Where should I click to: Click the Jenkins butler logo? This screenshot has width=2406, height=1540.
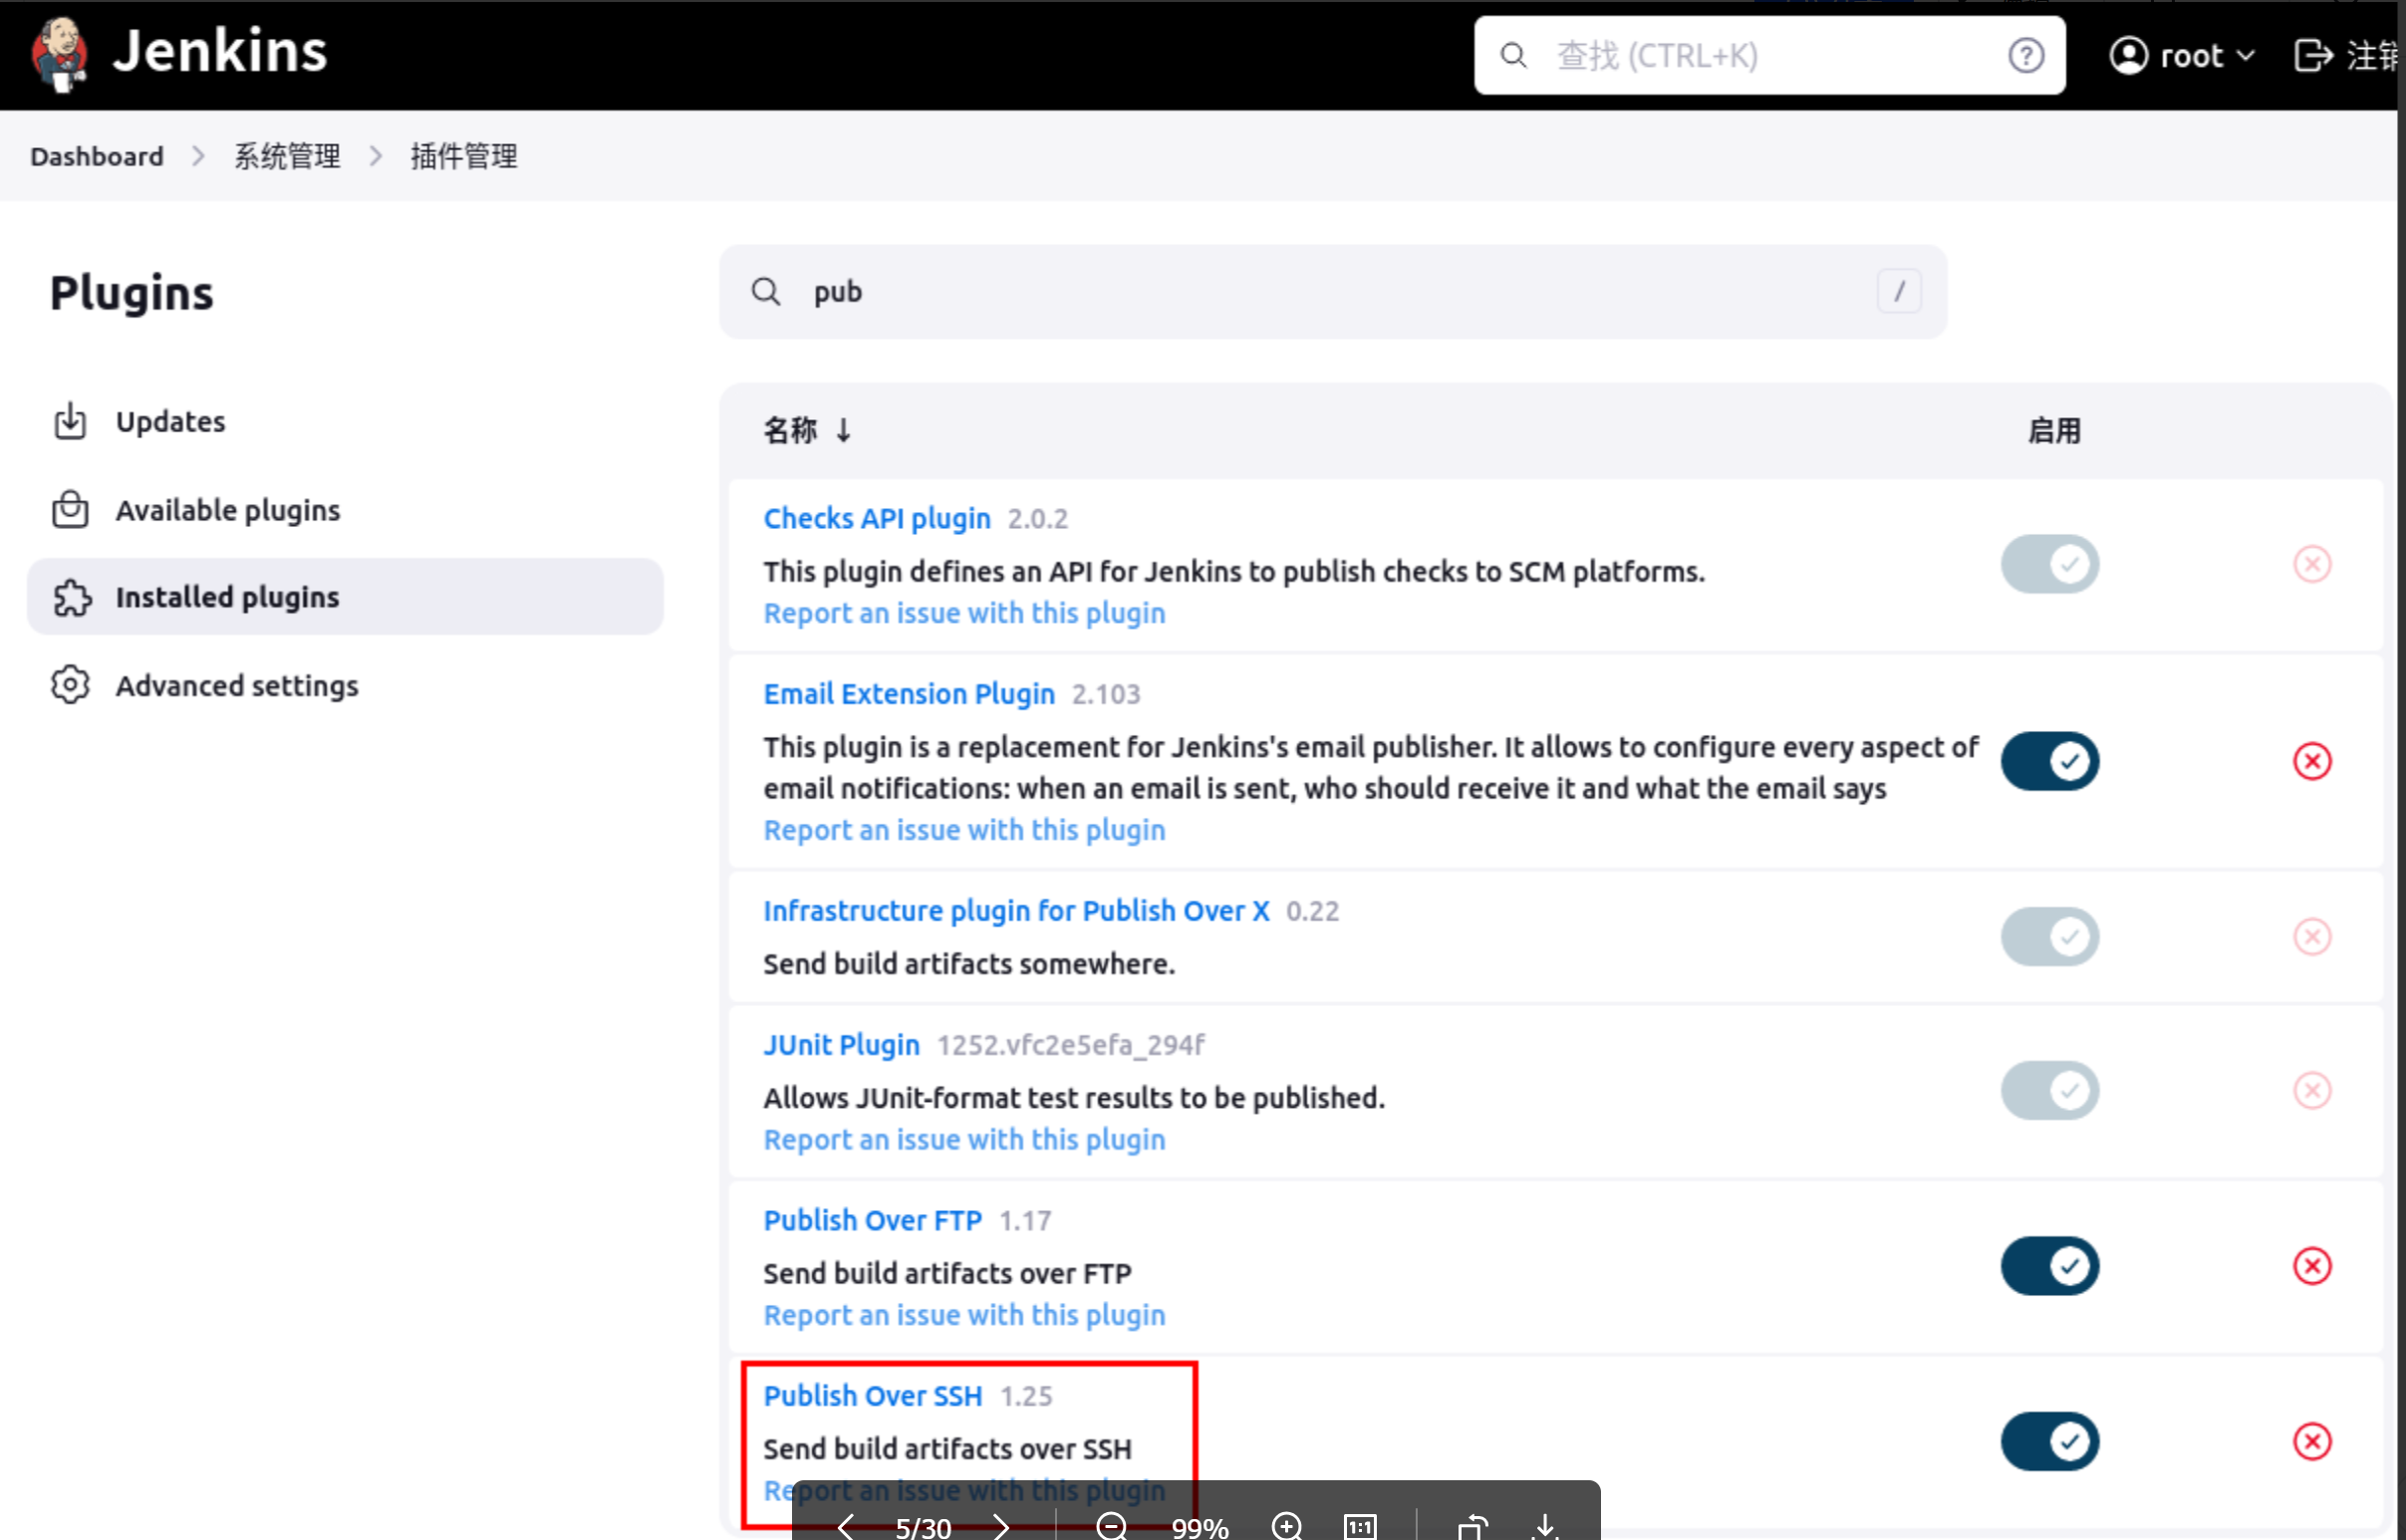point(60,54)
